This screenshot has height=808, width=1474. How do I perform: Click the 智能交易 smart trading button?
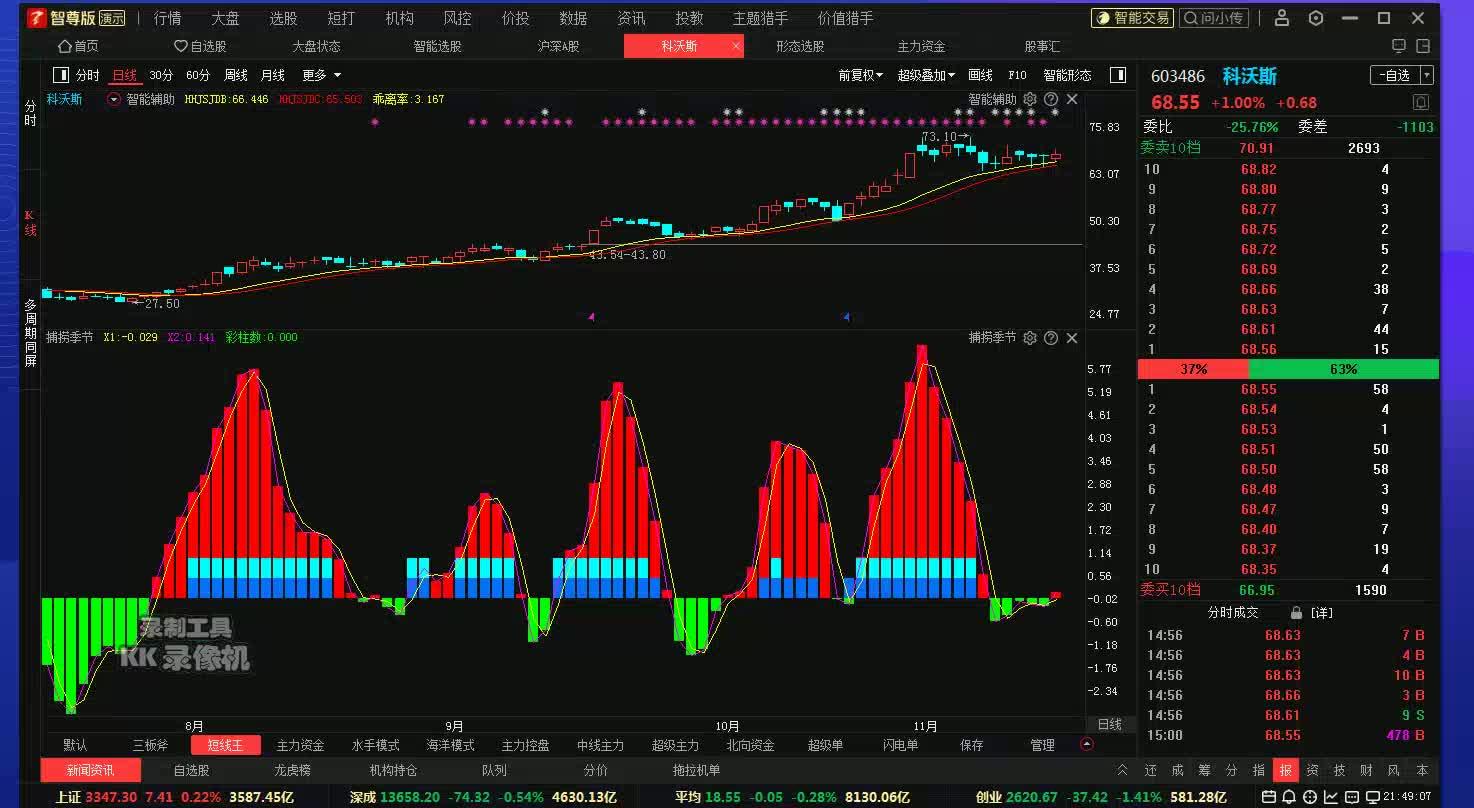tap(1131, 18)
